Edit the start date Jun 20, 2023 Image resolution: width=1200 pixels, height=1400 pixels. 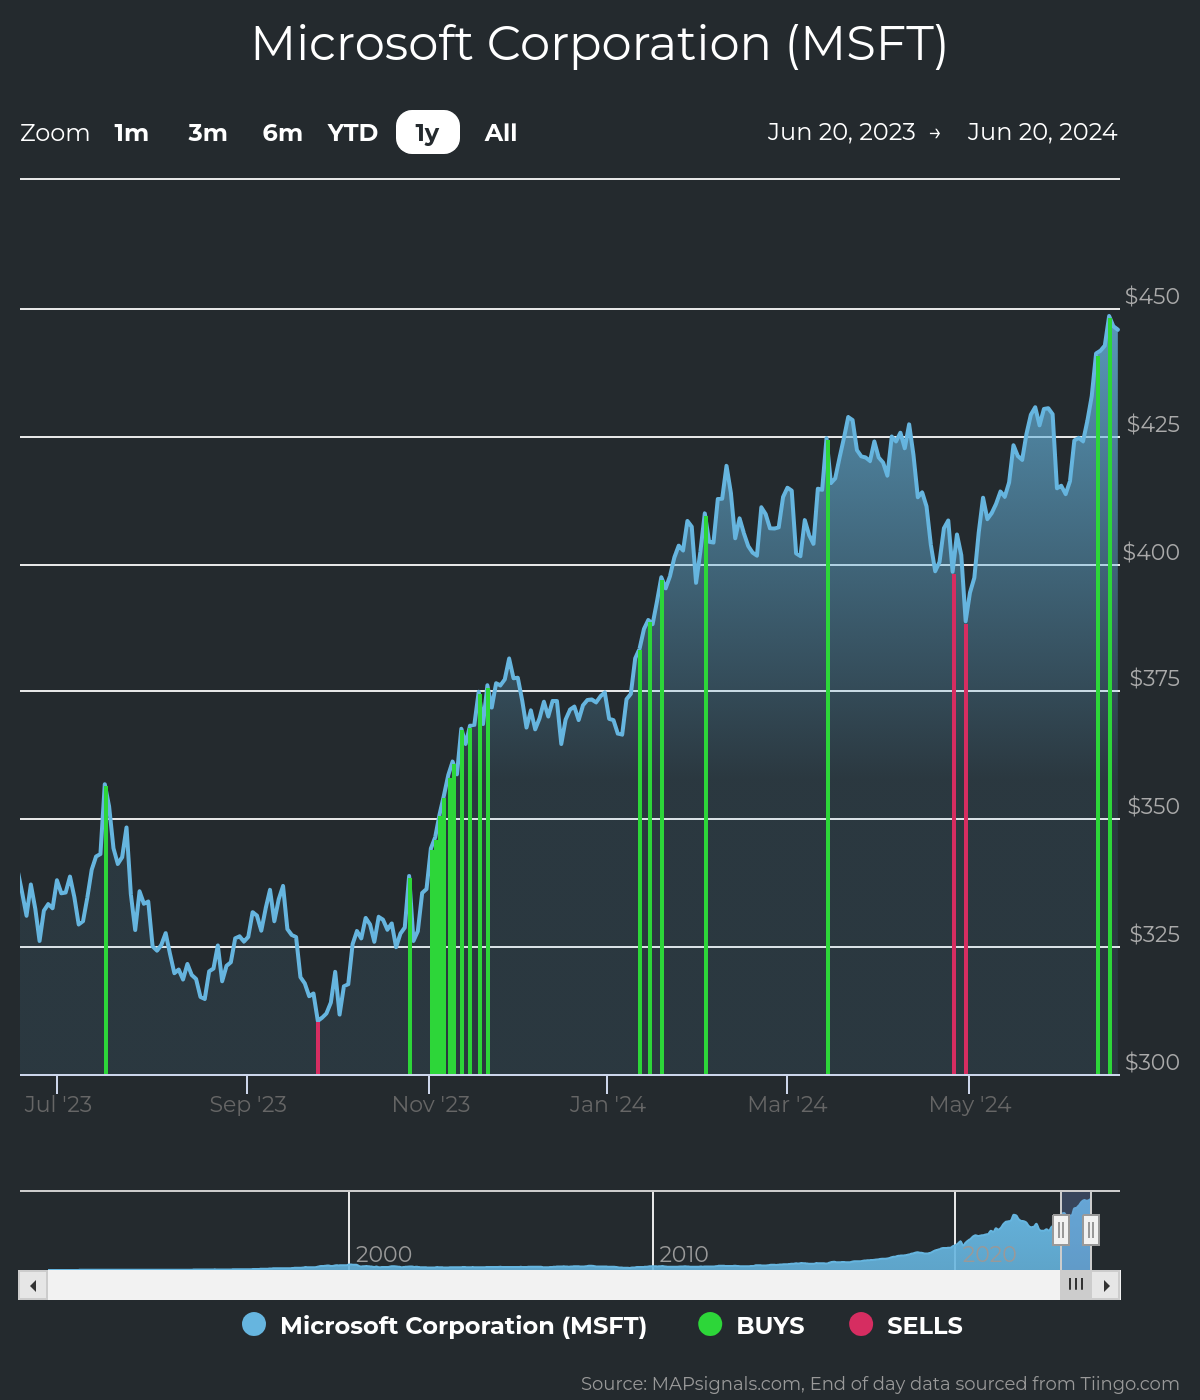pyautogui.click(x=841, y=132)
